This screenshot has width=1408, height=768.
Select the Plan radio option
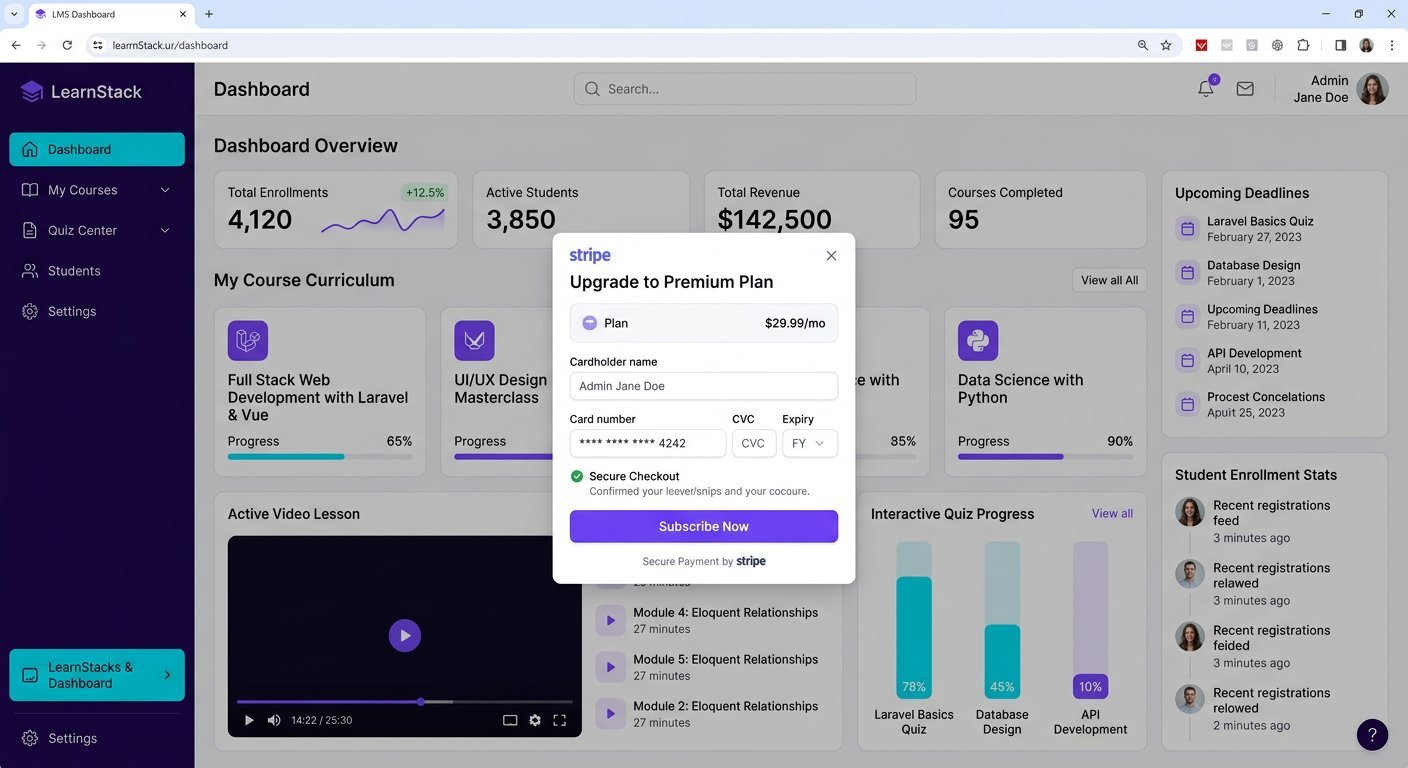tap(589, 323)
